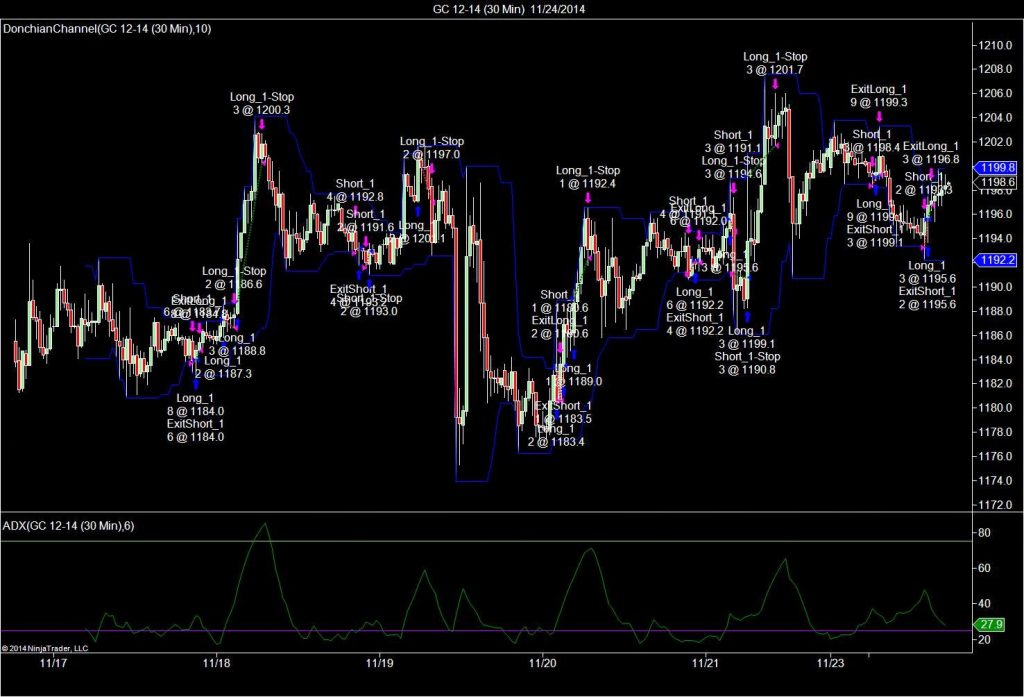Viewport: 1024px width, 697px height.
Task: Select the 1184.0 price axis label
Action: 995,359
